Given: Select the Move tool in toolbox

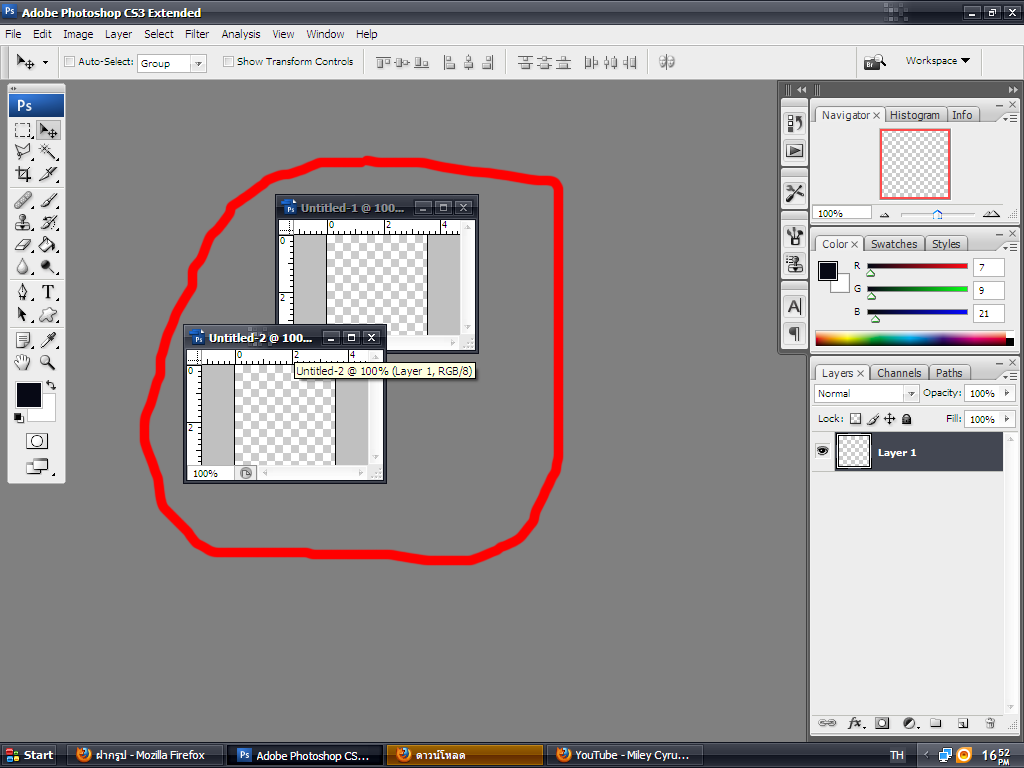Looking at the screenshot, I should pos(48,131).
